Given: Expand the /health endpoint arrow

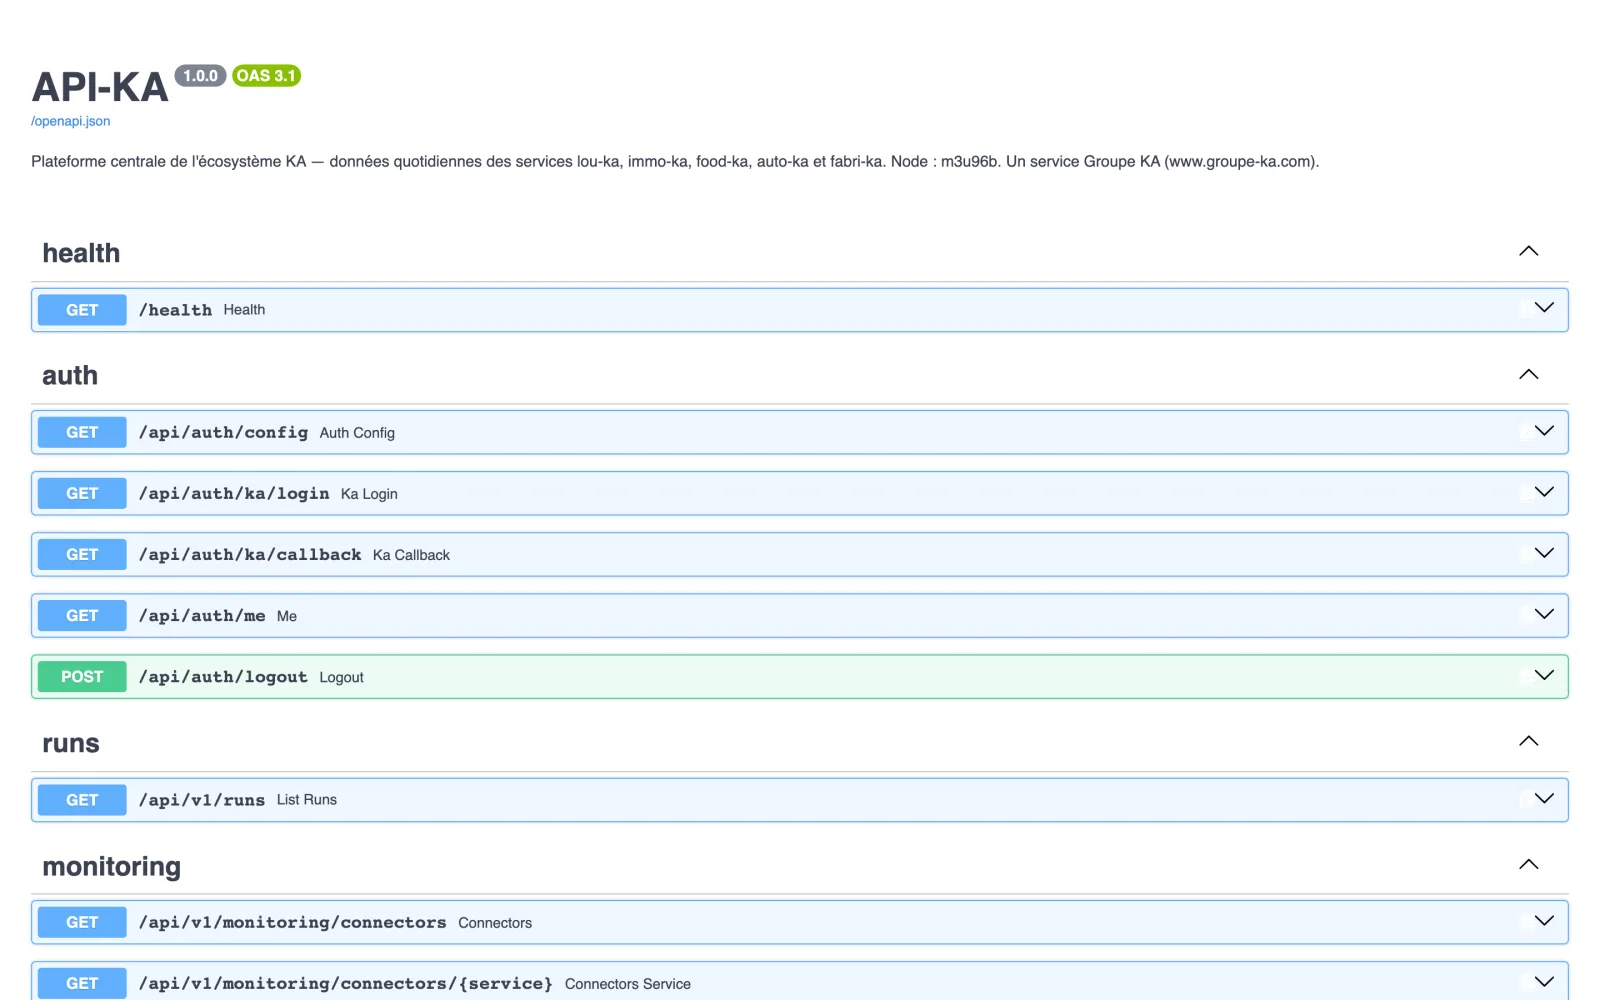Looking at the screenshot, I should tap(1544, 308).
